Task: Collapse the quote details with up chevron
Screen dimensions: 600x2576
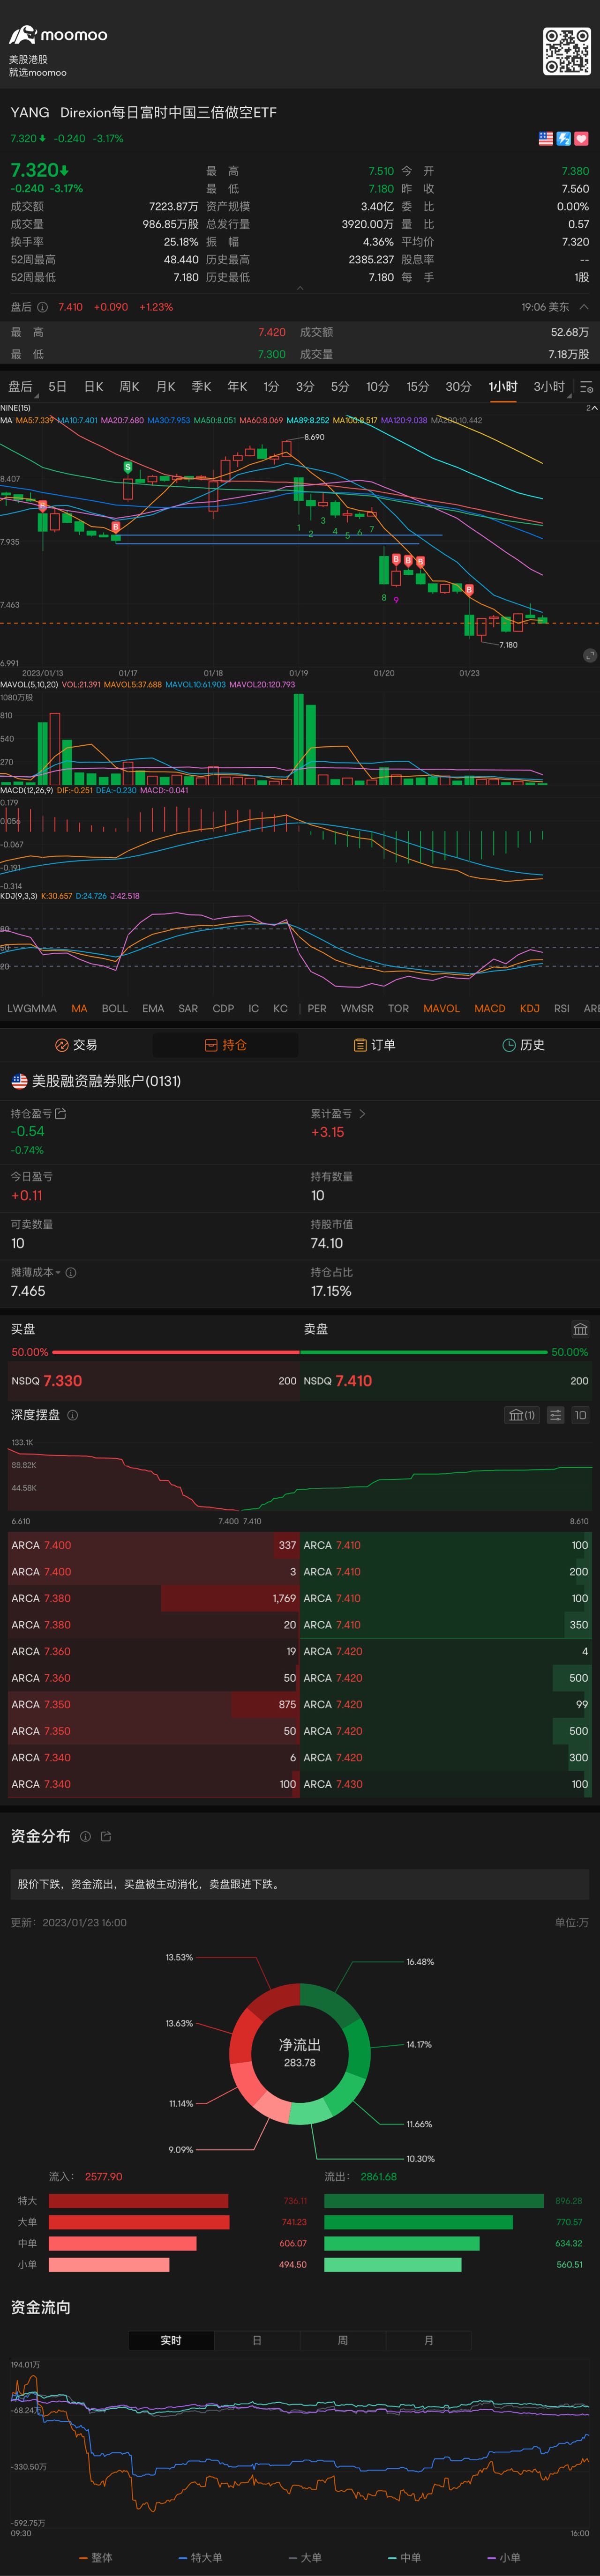Action: tap(300, 288)
